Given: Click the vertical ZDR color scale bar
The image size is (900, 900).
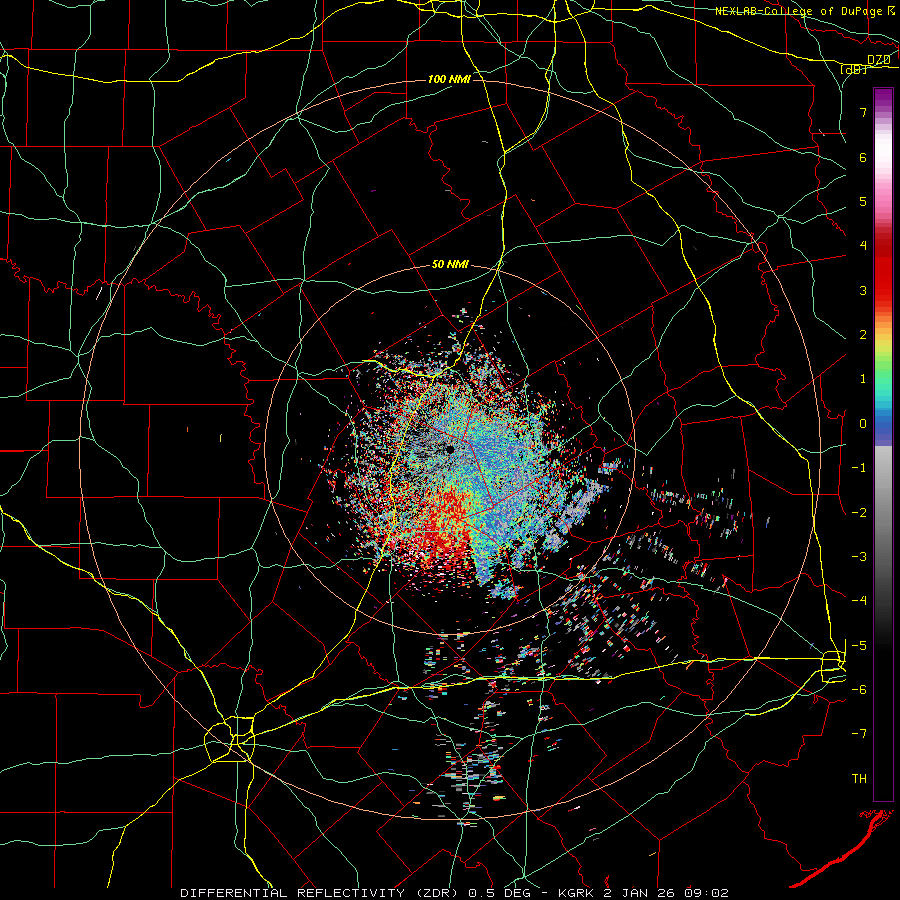Looking at the screenshot, I should pos(883,444).
